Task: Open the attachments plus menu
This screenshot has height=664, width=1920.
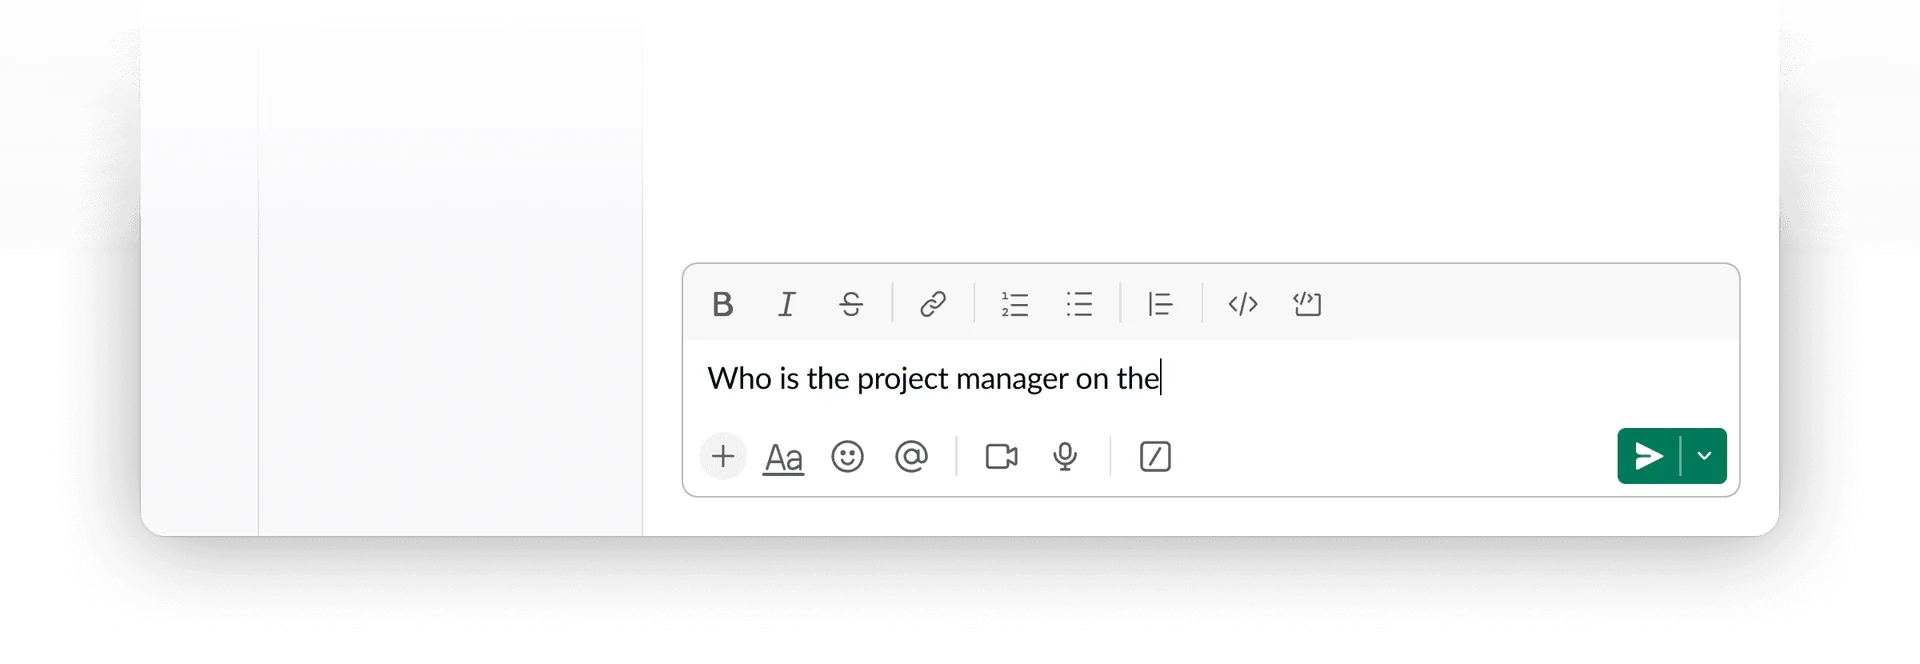Action: [722, 457]
